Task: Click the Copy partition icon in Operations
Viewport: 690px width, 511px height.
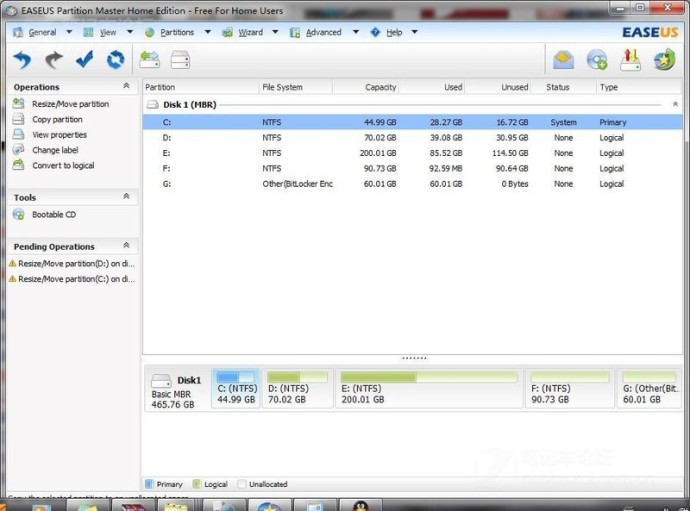Action: (19, 119)
